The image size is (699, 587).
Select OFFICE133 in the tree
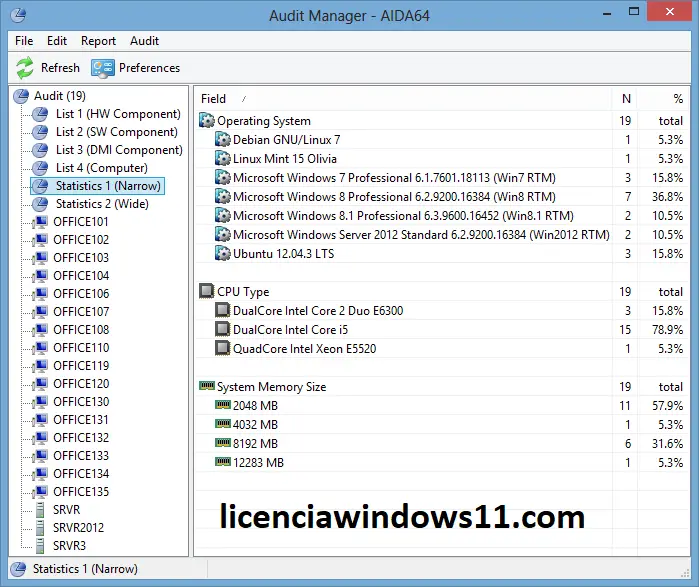81,456
